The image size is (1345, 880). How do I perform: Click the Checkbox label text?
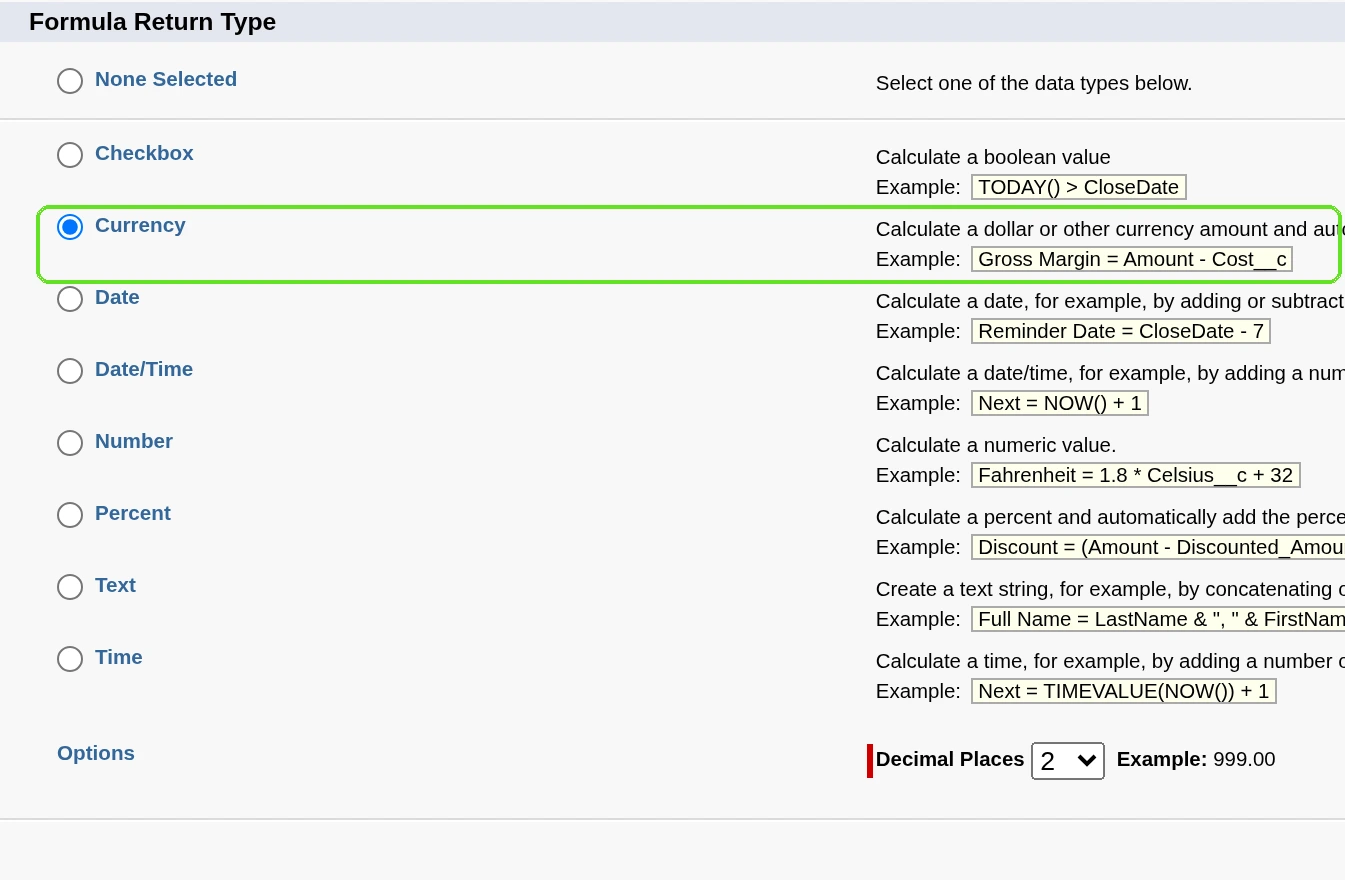coord(144,153)
